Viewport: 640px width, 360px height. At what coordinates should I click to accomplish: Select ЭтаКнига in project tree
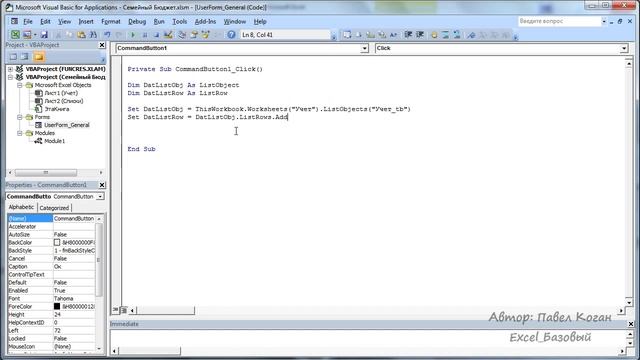pos(57,109)
